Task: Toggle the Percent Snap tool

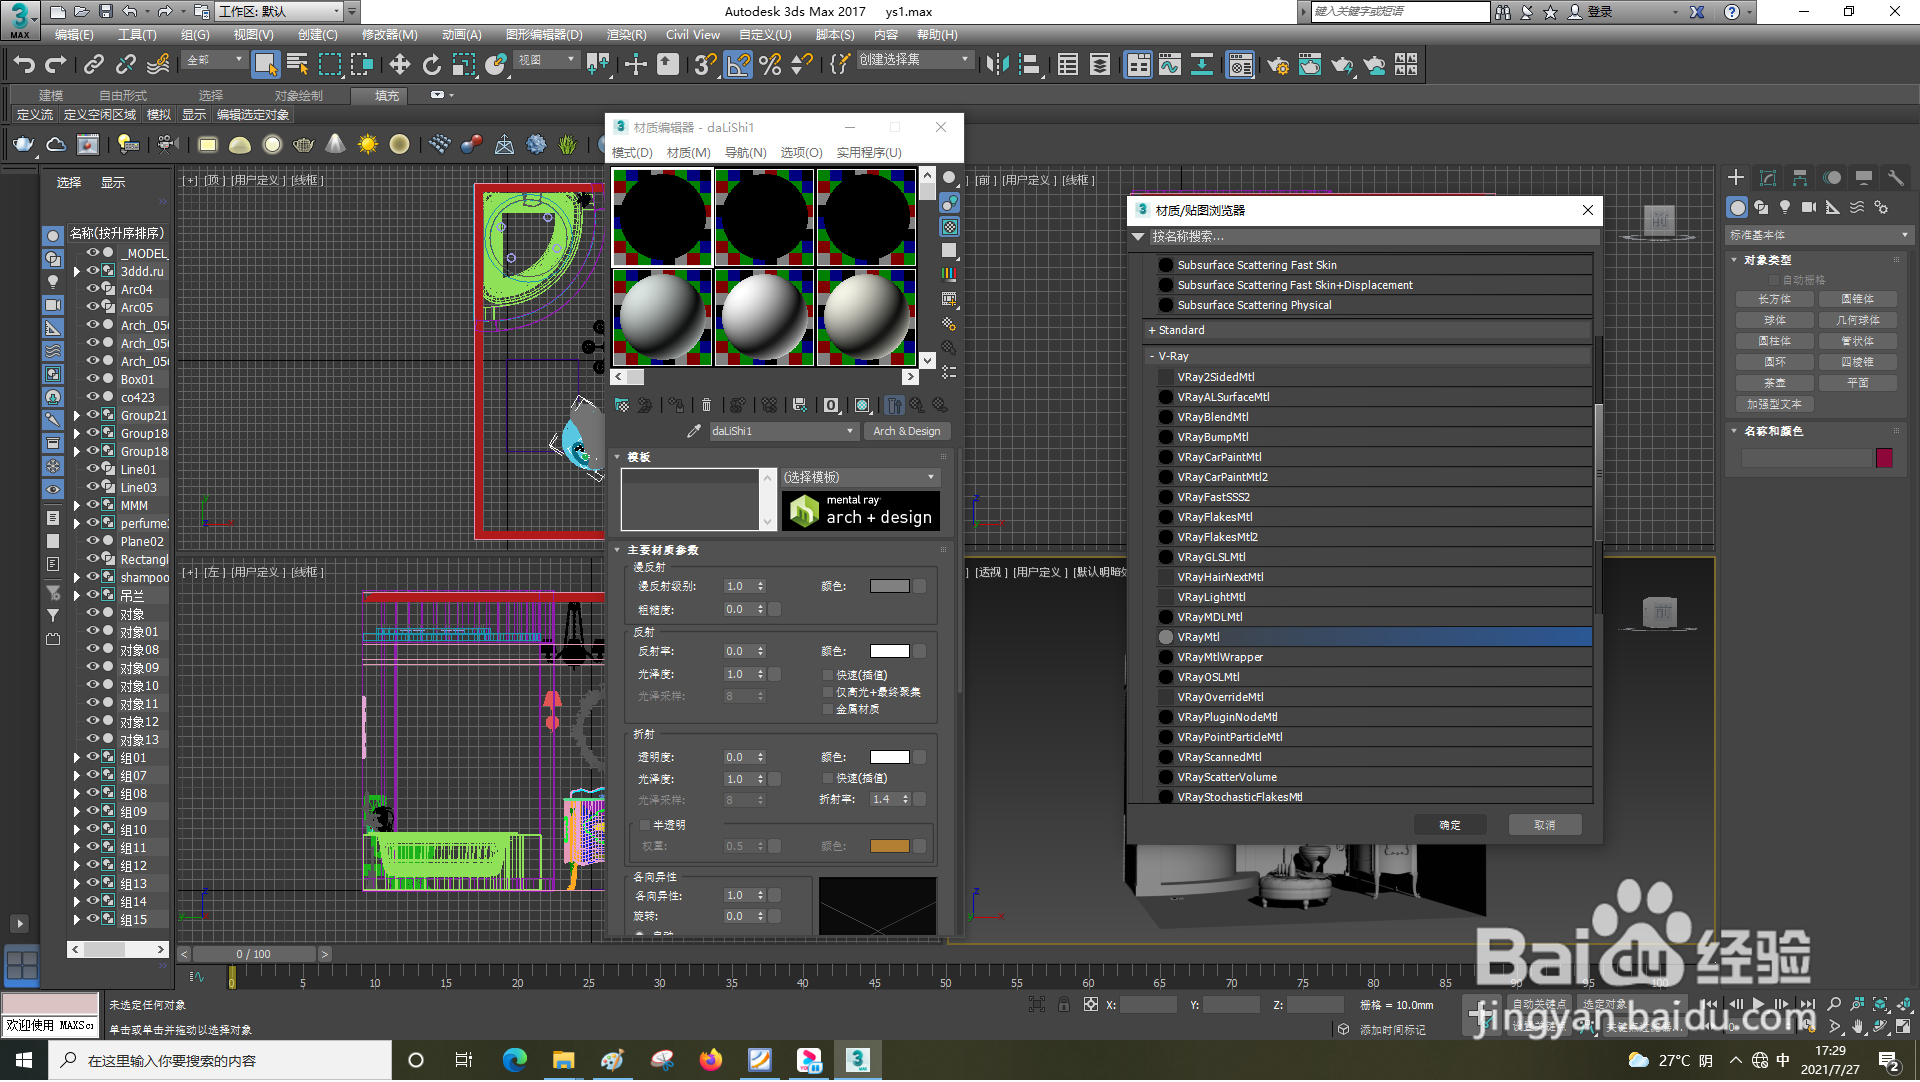Action: pos(770,65)
